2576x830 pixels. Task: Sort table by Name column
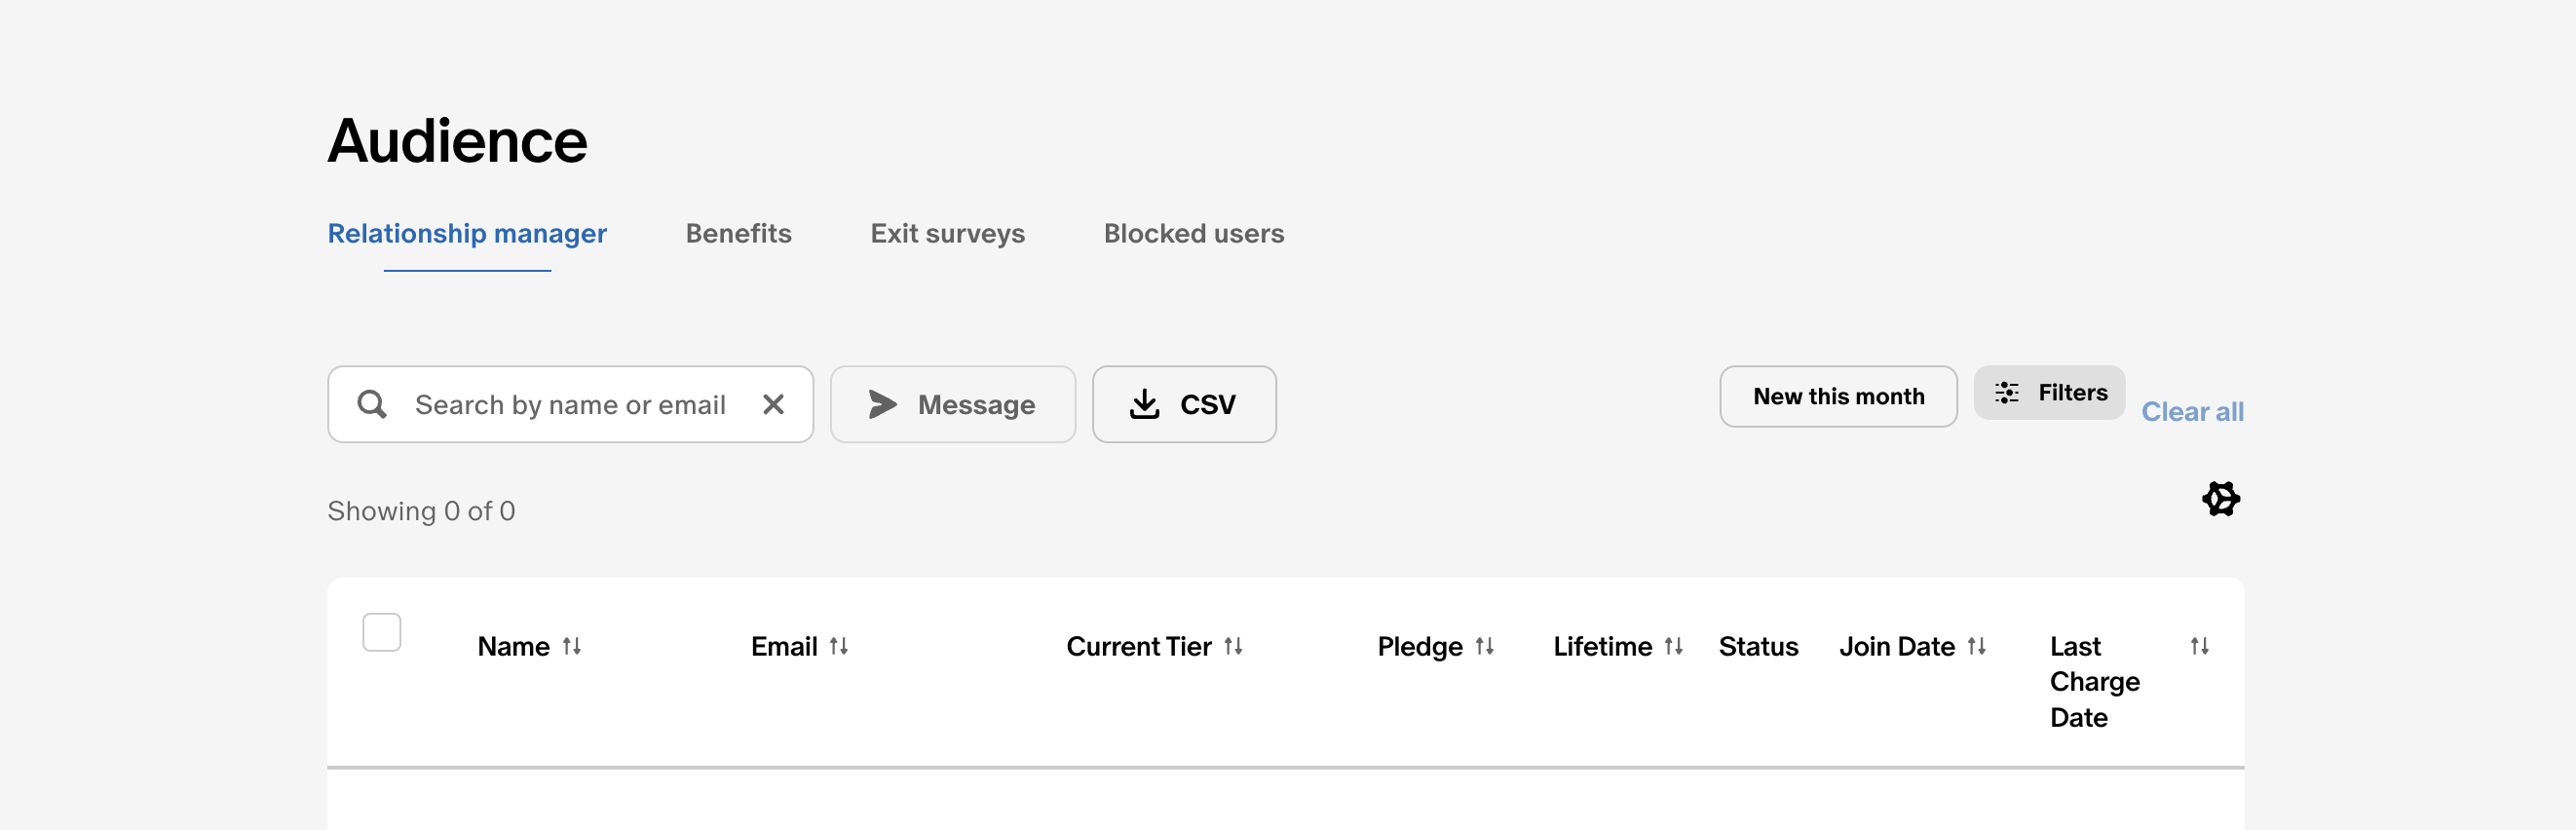pyautogui.click(x=572, y=646)
